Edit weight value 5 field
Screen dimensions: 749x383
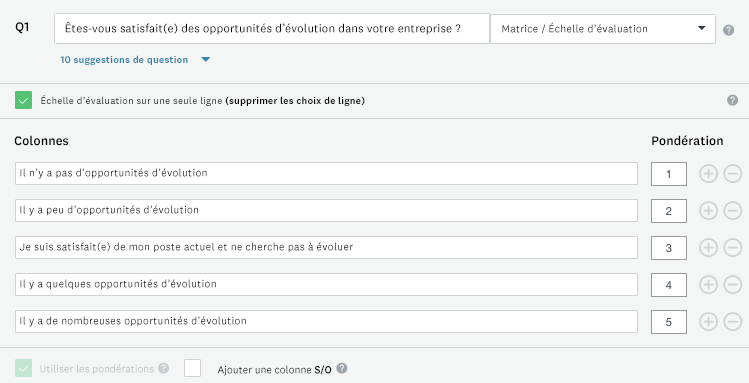669,322
